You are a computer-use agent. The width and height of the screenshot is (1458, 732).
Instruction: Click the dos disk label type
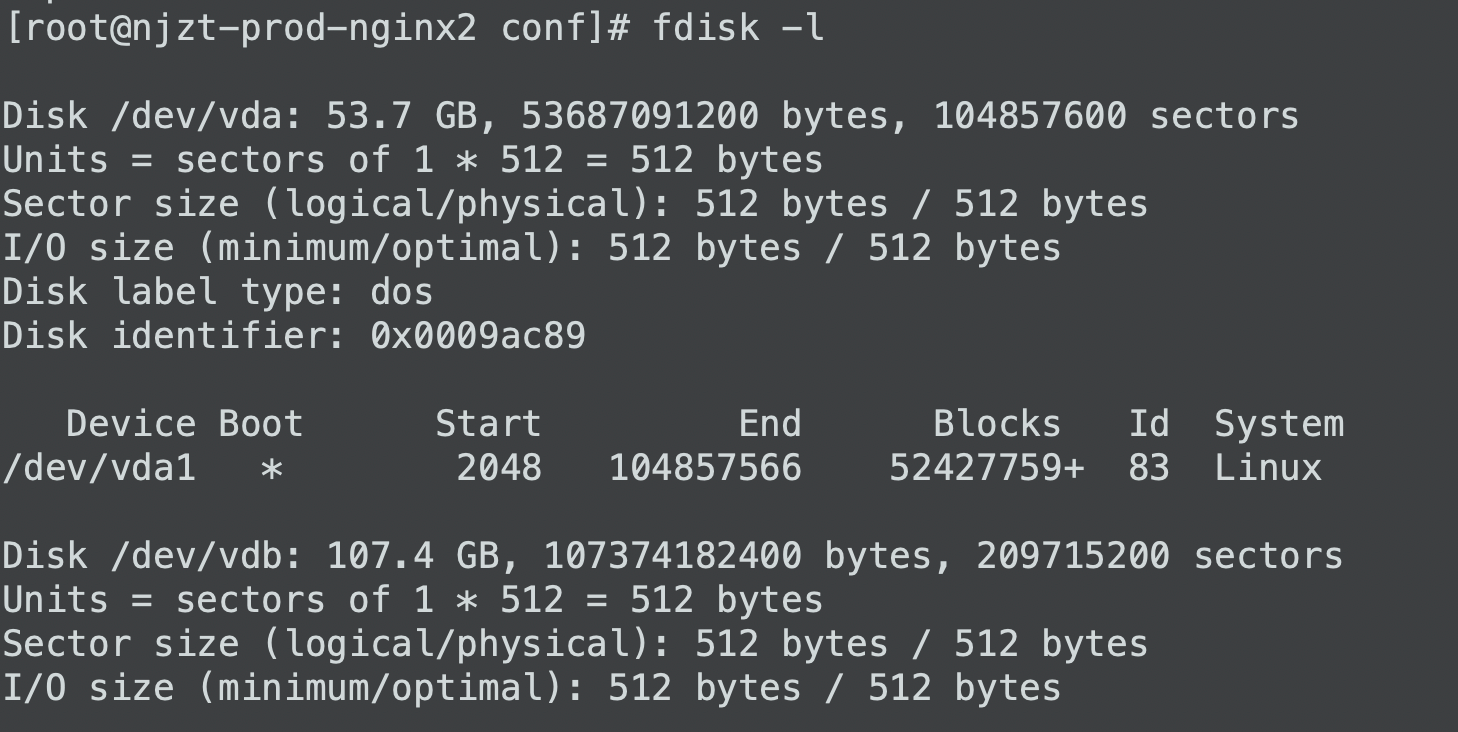click(402, 292)
